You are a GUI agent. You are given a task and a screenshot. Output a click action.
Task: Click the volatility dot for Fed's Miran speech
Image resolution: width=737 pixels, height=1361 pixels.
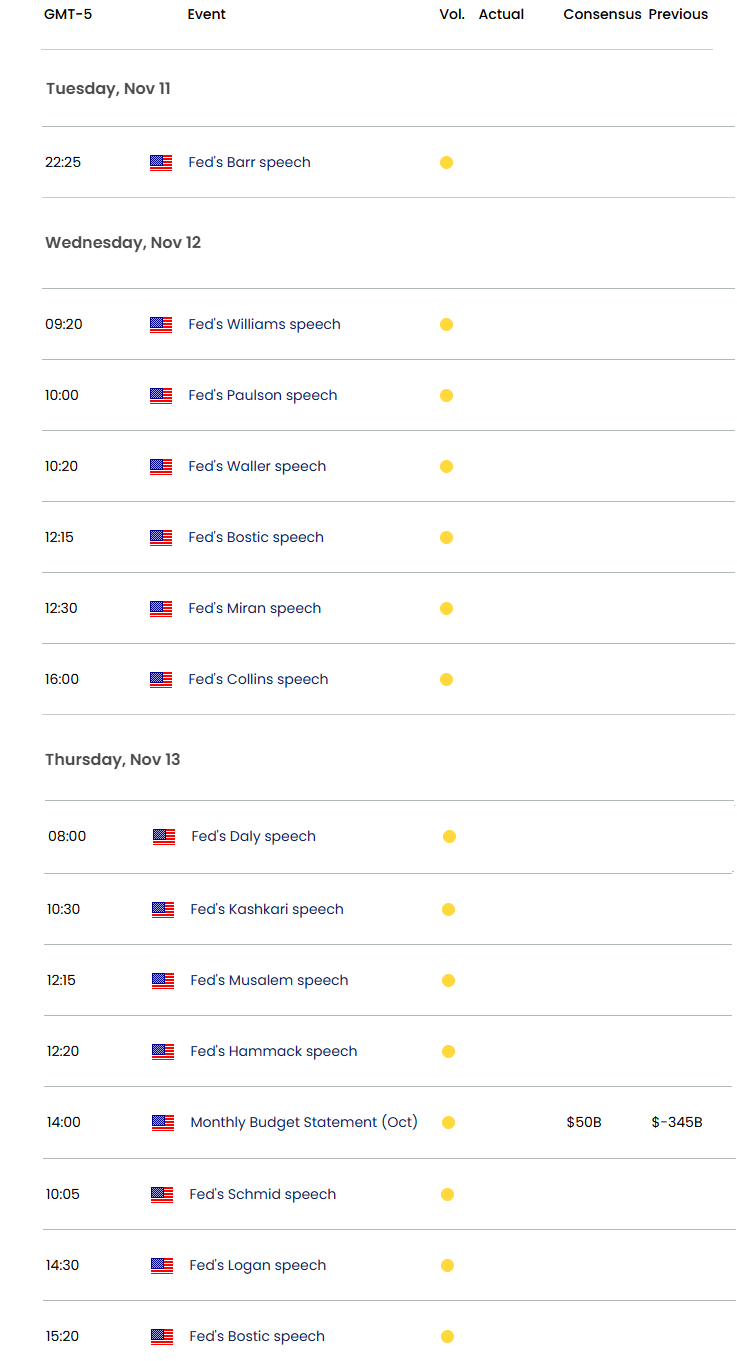[446, 609]
